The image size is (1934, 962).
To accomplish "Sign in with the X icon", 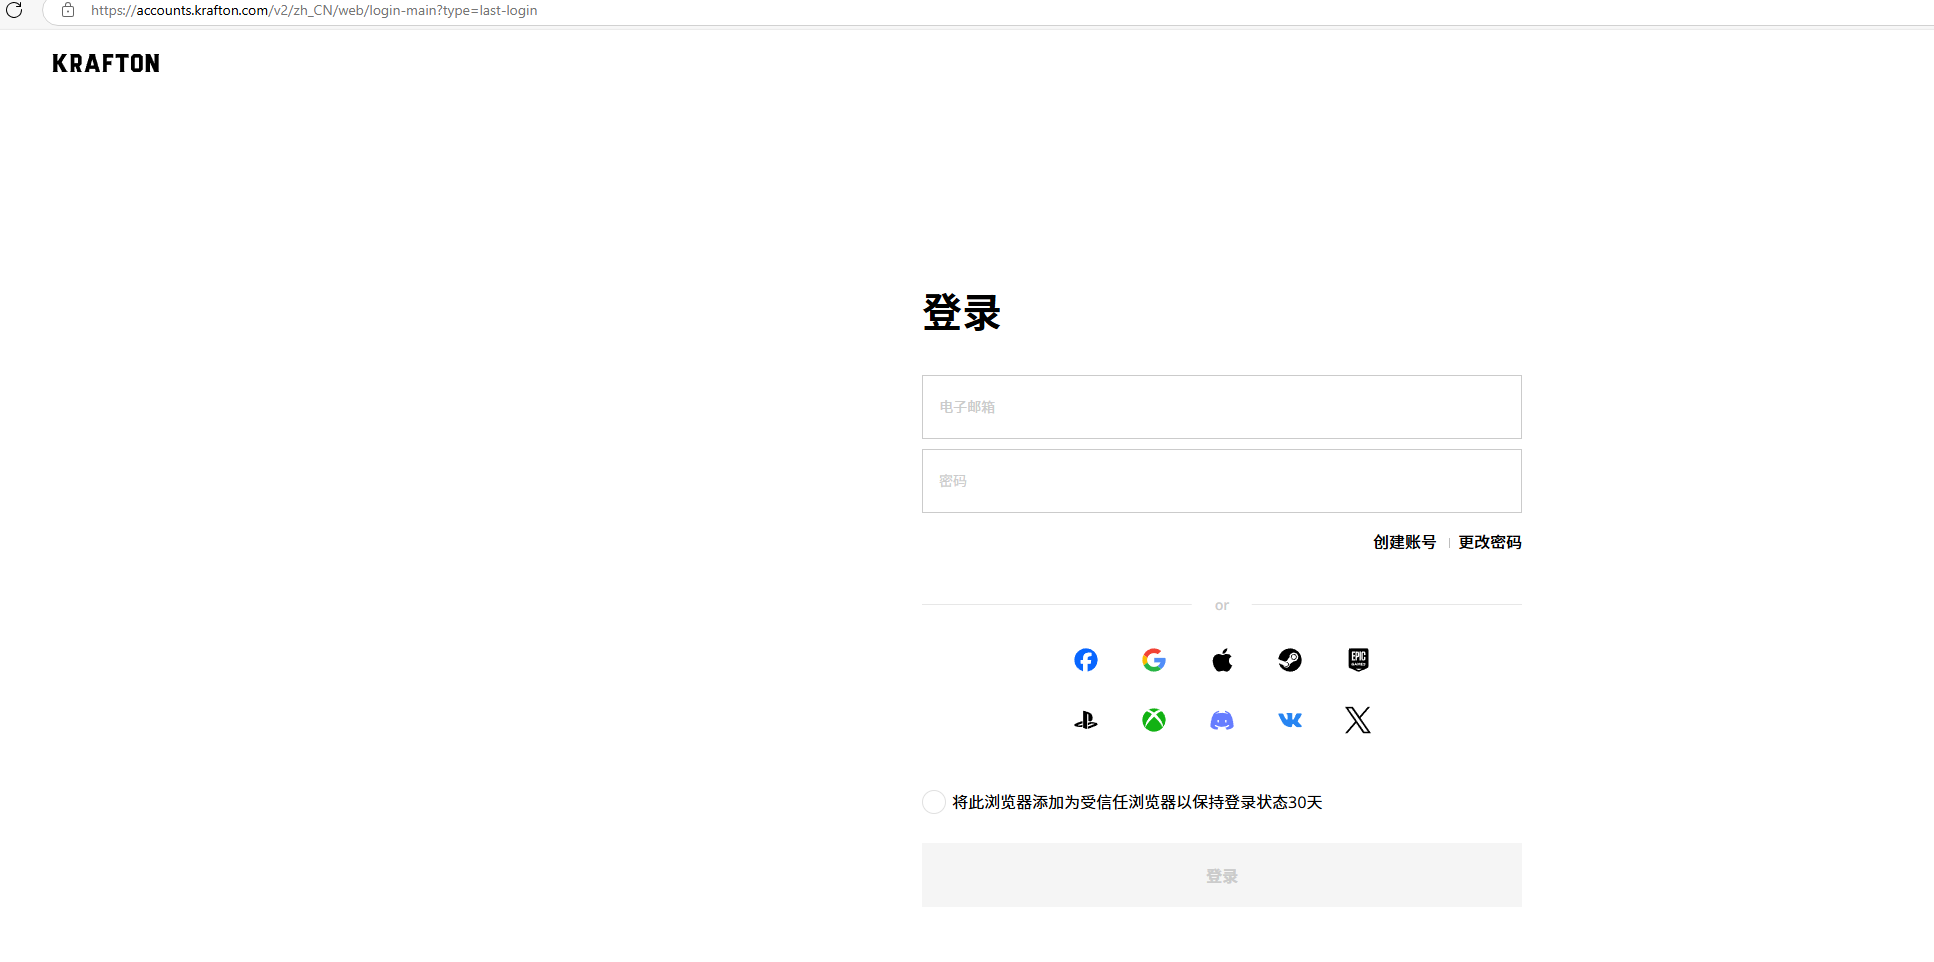I will point(1358,720).
